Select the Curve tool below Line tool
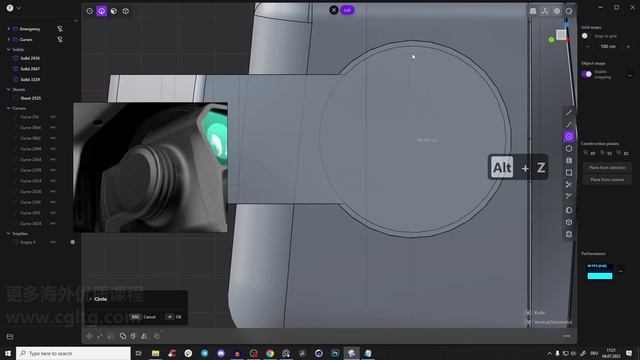 569,124
